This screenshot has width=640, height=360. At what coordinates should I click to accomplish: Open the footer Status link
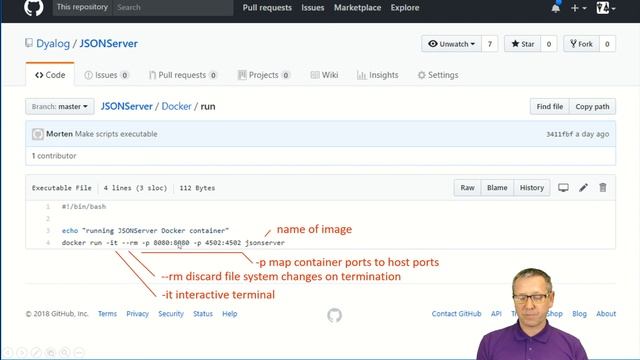point(203,314)
